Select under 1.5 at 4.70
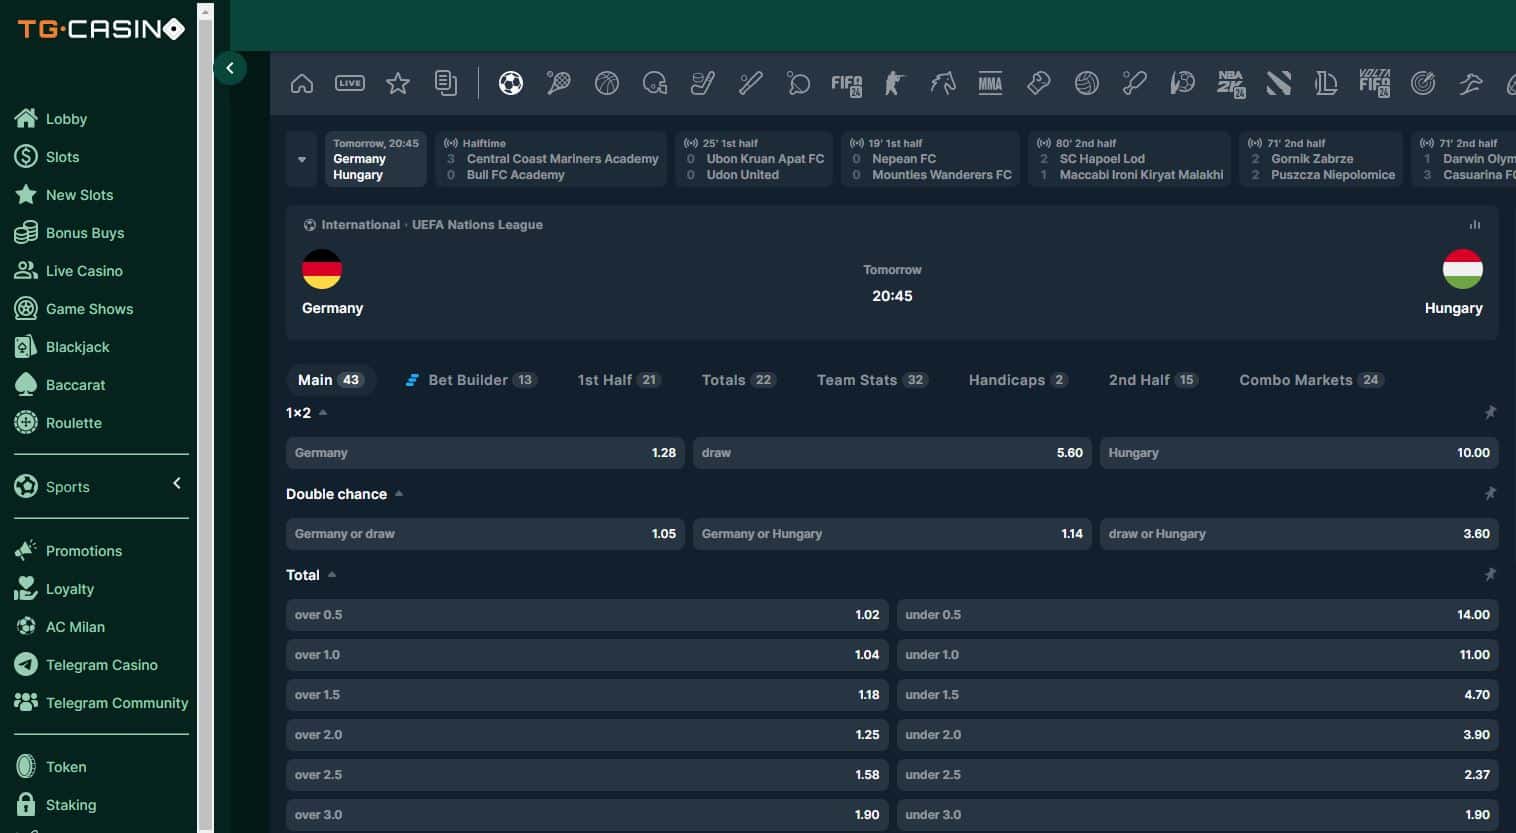1516x833 pixels. coord(1198,695)
